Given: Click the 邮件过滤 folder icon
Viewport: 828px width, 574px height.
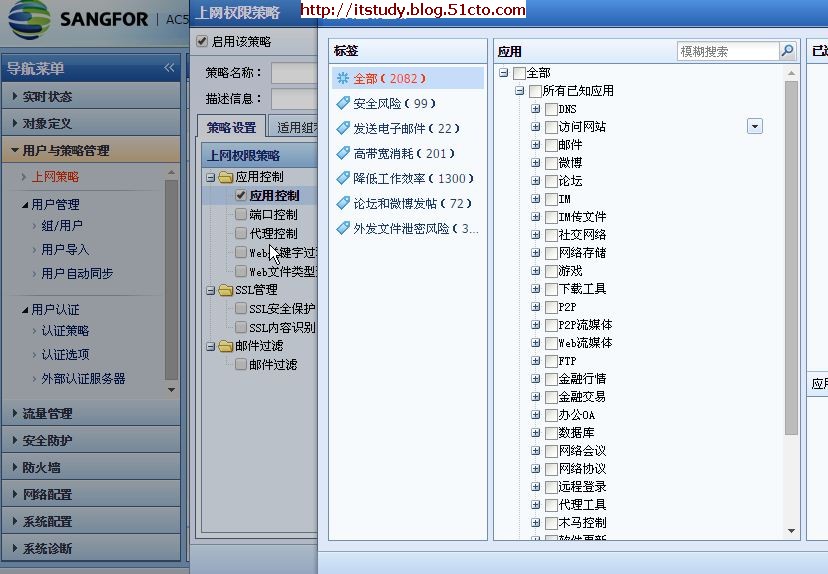Looking at the screenshot, I should pyautogui.click(x=225, y=346).
